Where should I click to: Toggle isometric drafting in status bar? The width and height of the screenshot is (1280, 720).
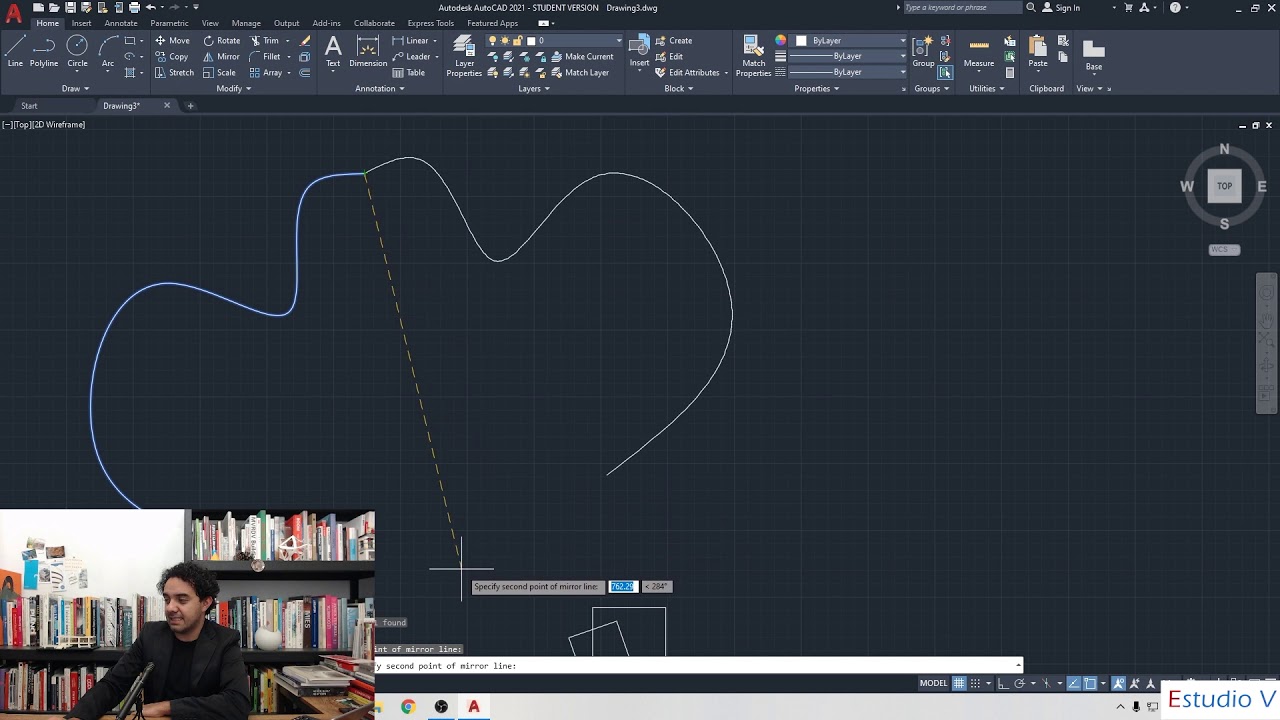(1047, 683)
